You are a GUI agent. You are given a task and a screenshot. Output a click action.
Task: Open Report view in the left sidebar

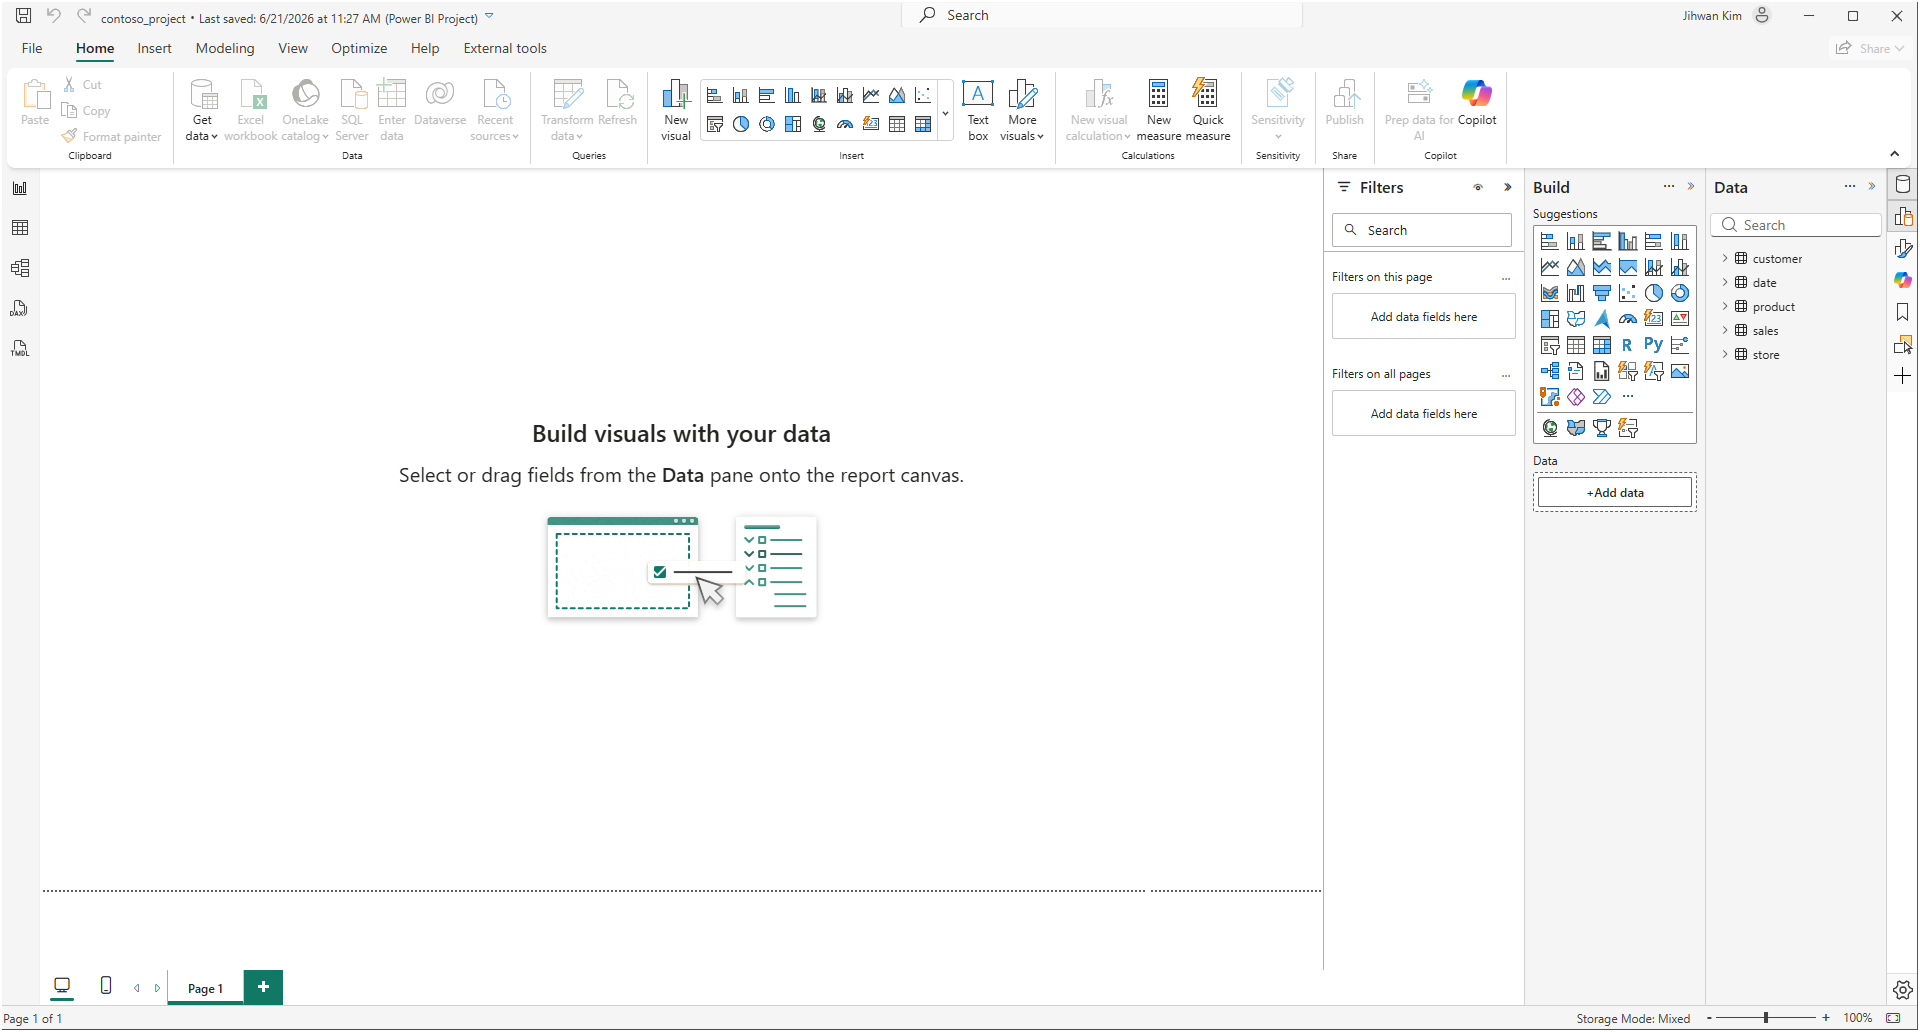(20, 188)
